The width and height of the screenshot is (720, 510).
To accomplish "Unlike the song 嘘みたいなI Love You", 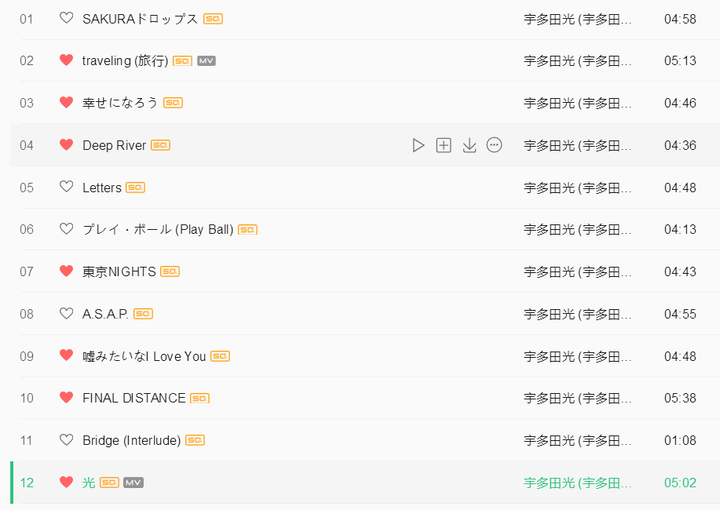I will click(67, 355).
